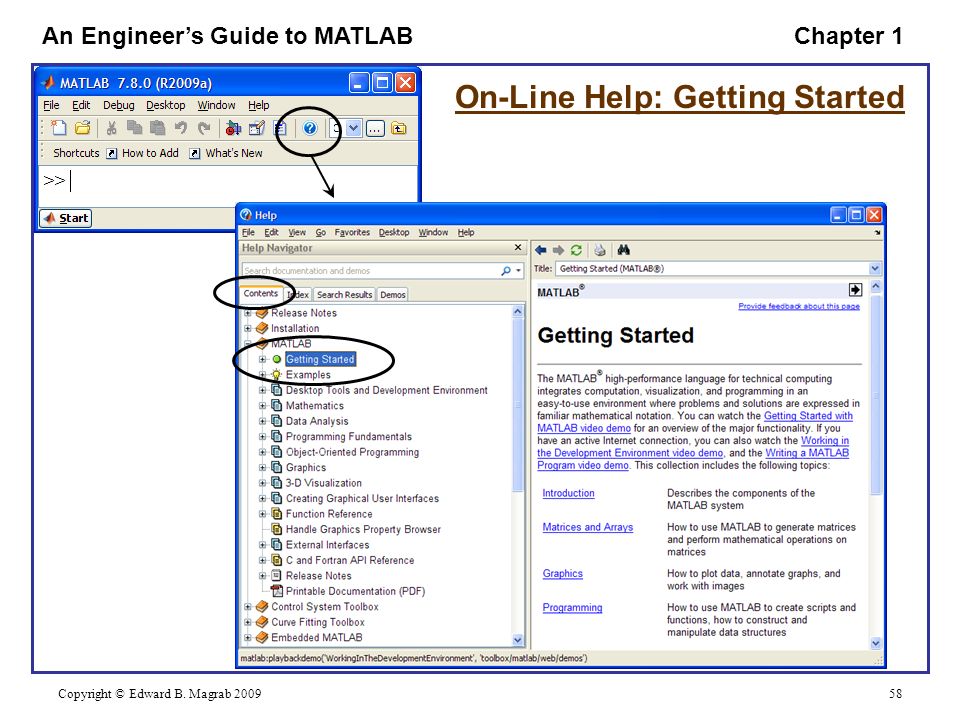Reload the Help page with green refresh icon
Image resolution: width=960 pixels, height=720 pixels.
pos(576,250)
